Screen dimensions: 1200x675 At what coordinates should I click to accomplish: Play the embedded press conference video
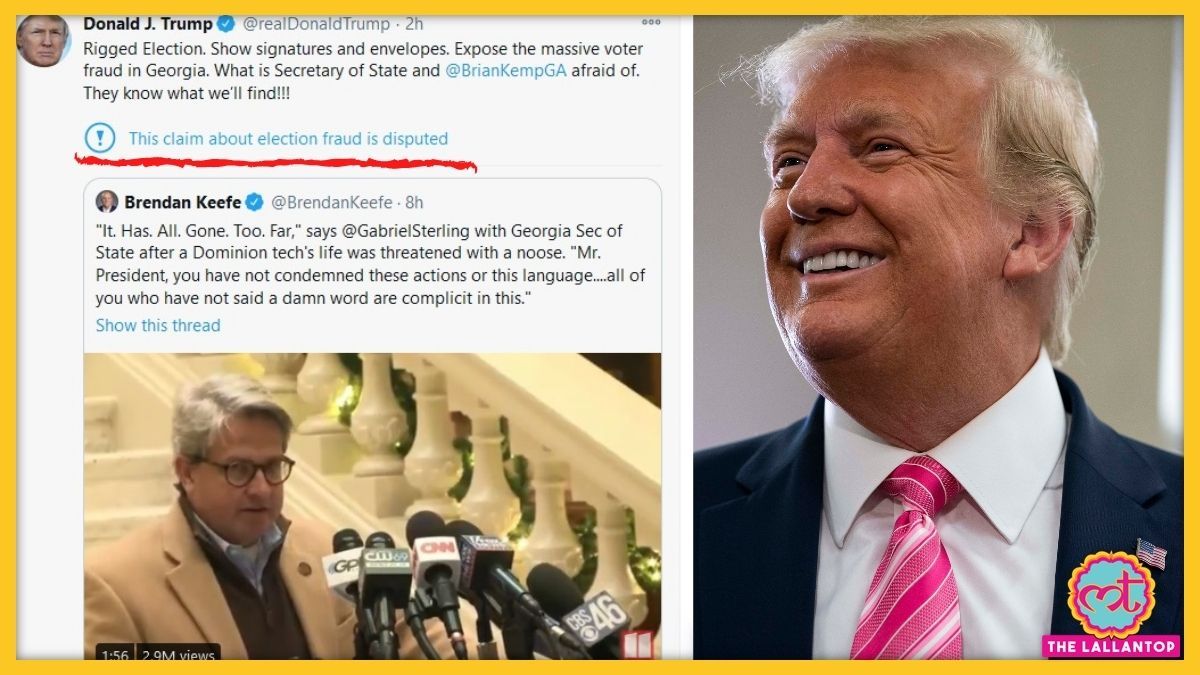[372, 505]
